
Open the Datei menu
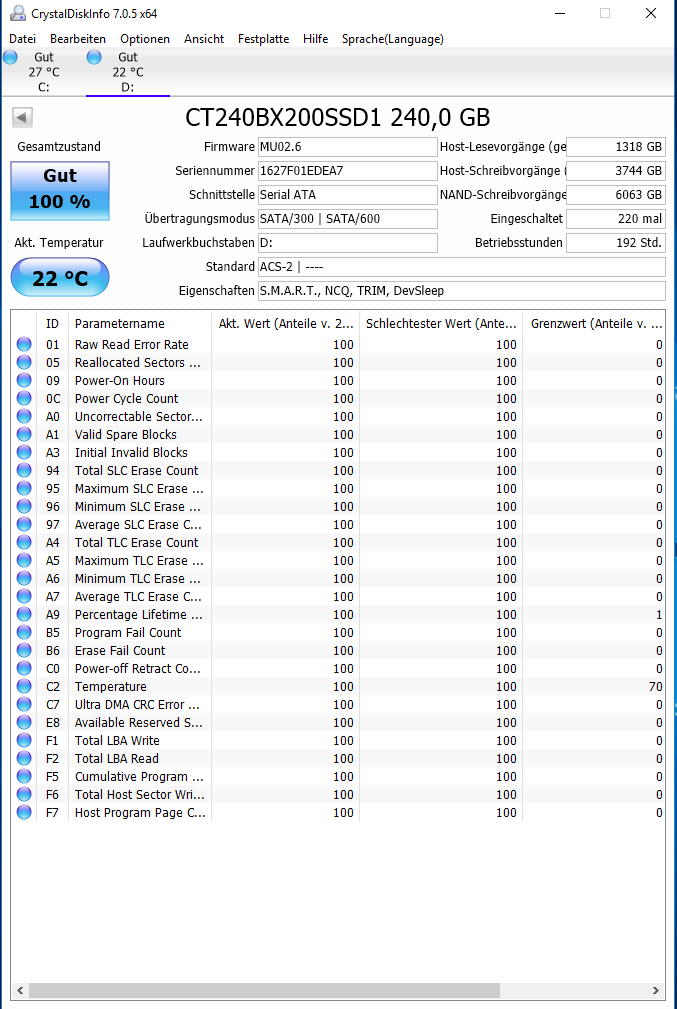click(x=23, y=39)
